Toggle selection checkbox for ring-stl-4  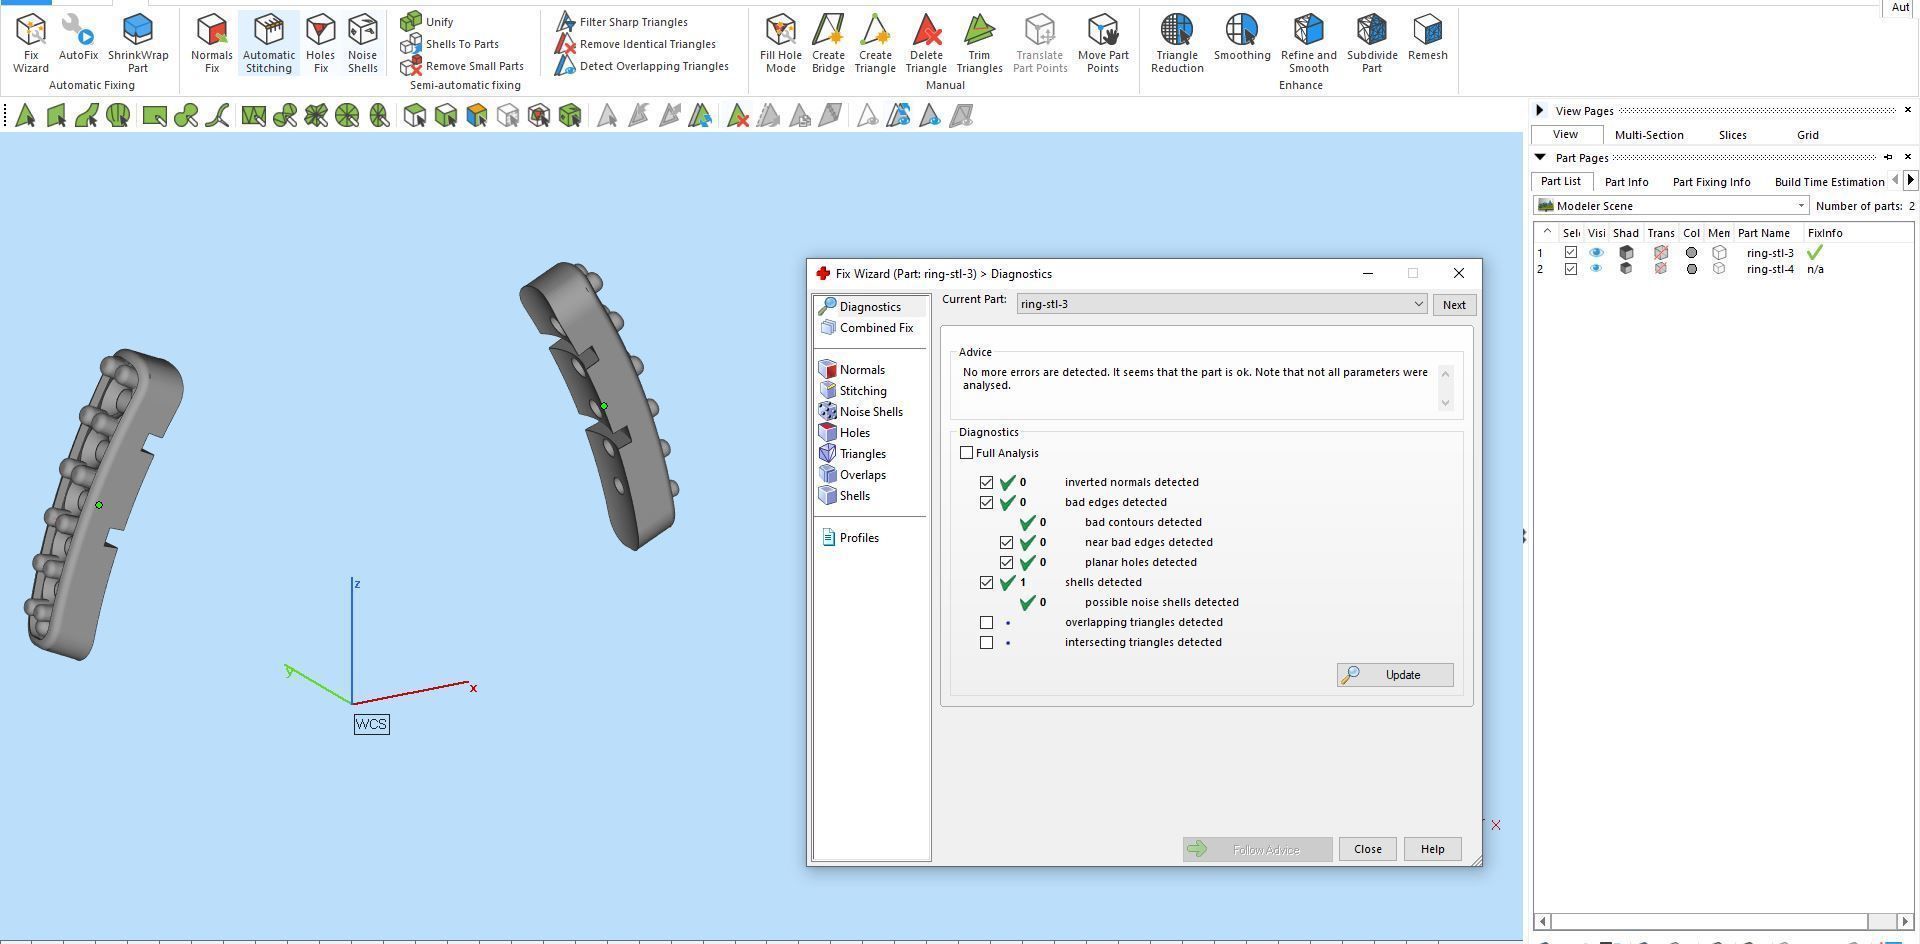point(1571,269)
